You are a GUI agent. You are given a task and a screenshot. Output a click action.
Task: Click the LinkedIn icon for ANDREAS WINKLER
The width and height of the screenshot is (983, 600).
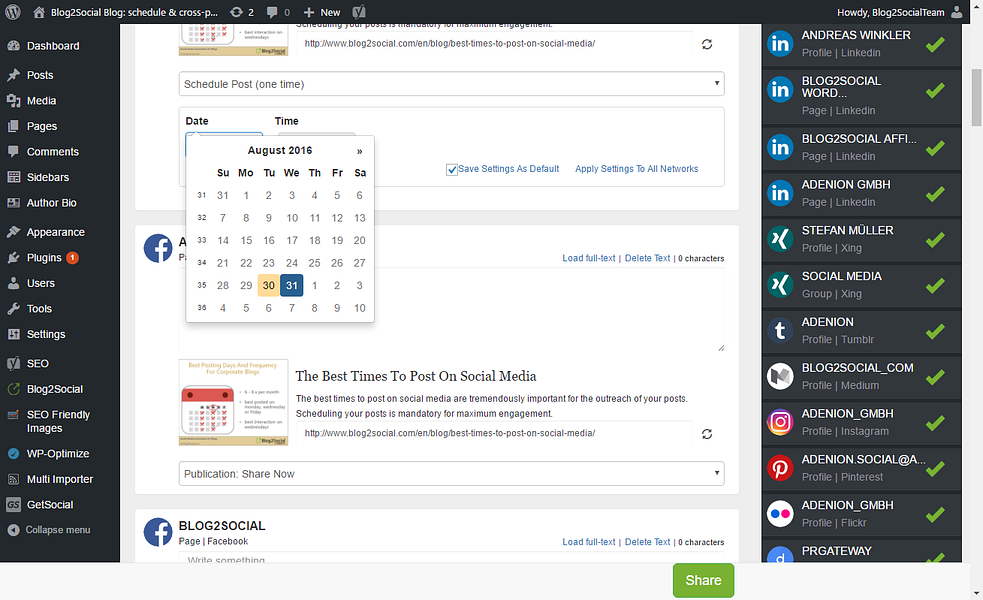coord(780,44)
